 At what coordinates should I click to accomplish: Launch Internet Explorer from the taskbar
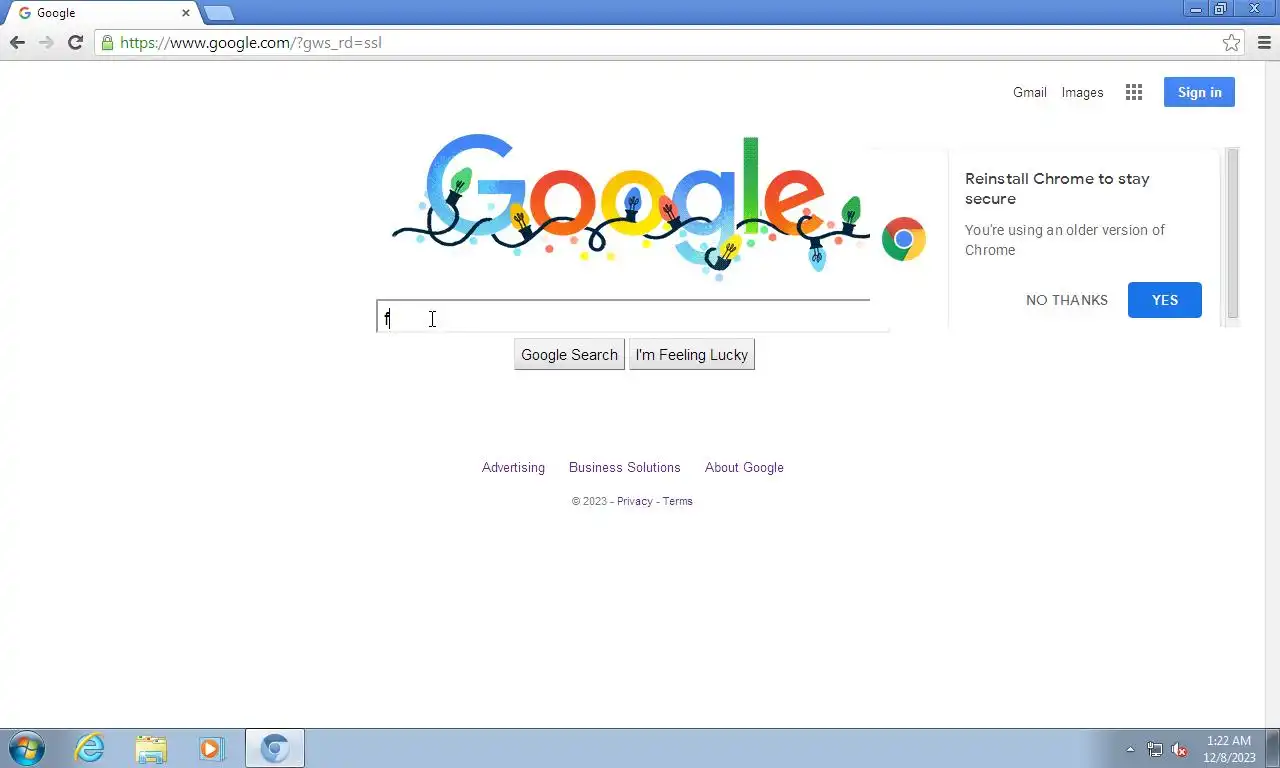tap(90, 748)
